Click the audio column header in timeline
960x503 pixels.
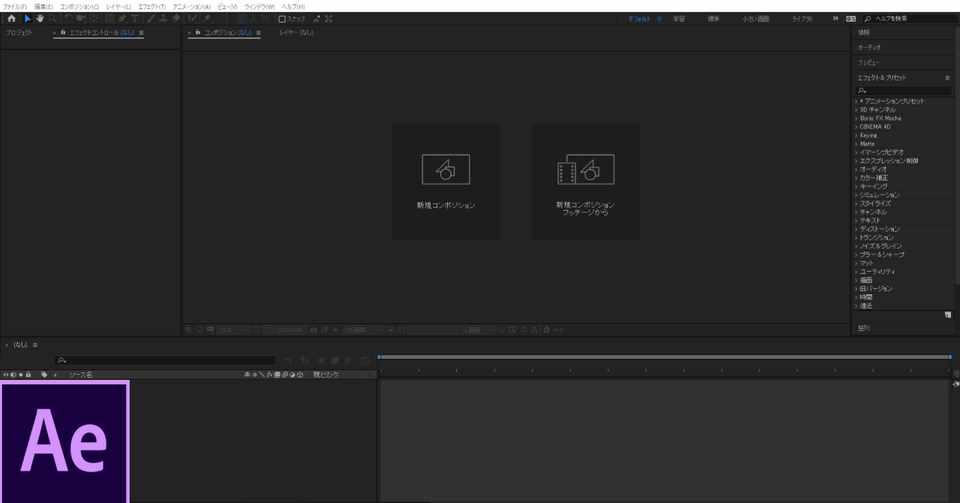tap(13, 374)
